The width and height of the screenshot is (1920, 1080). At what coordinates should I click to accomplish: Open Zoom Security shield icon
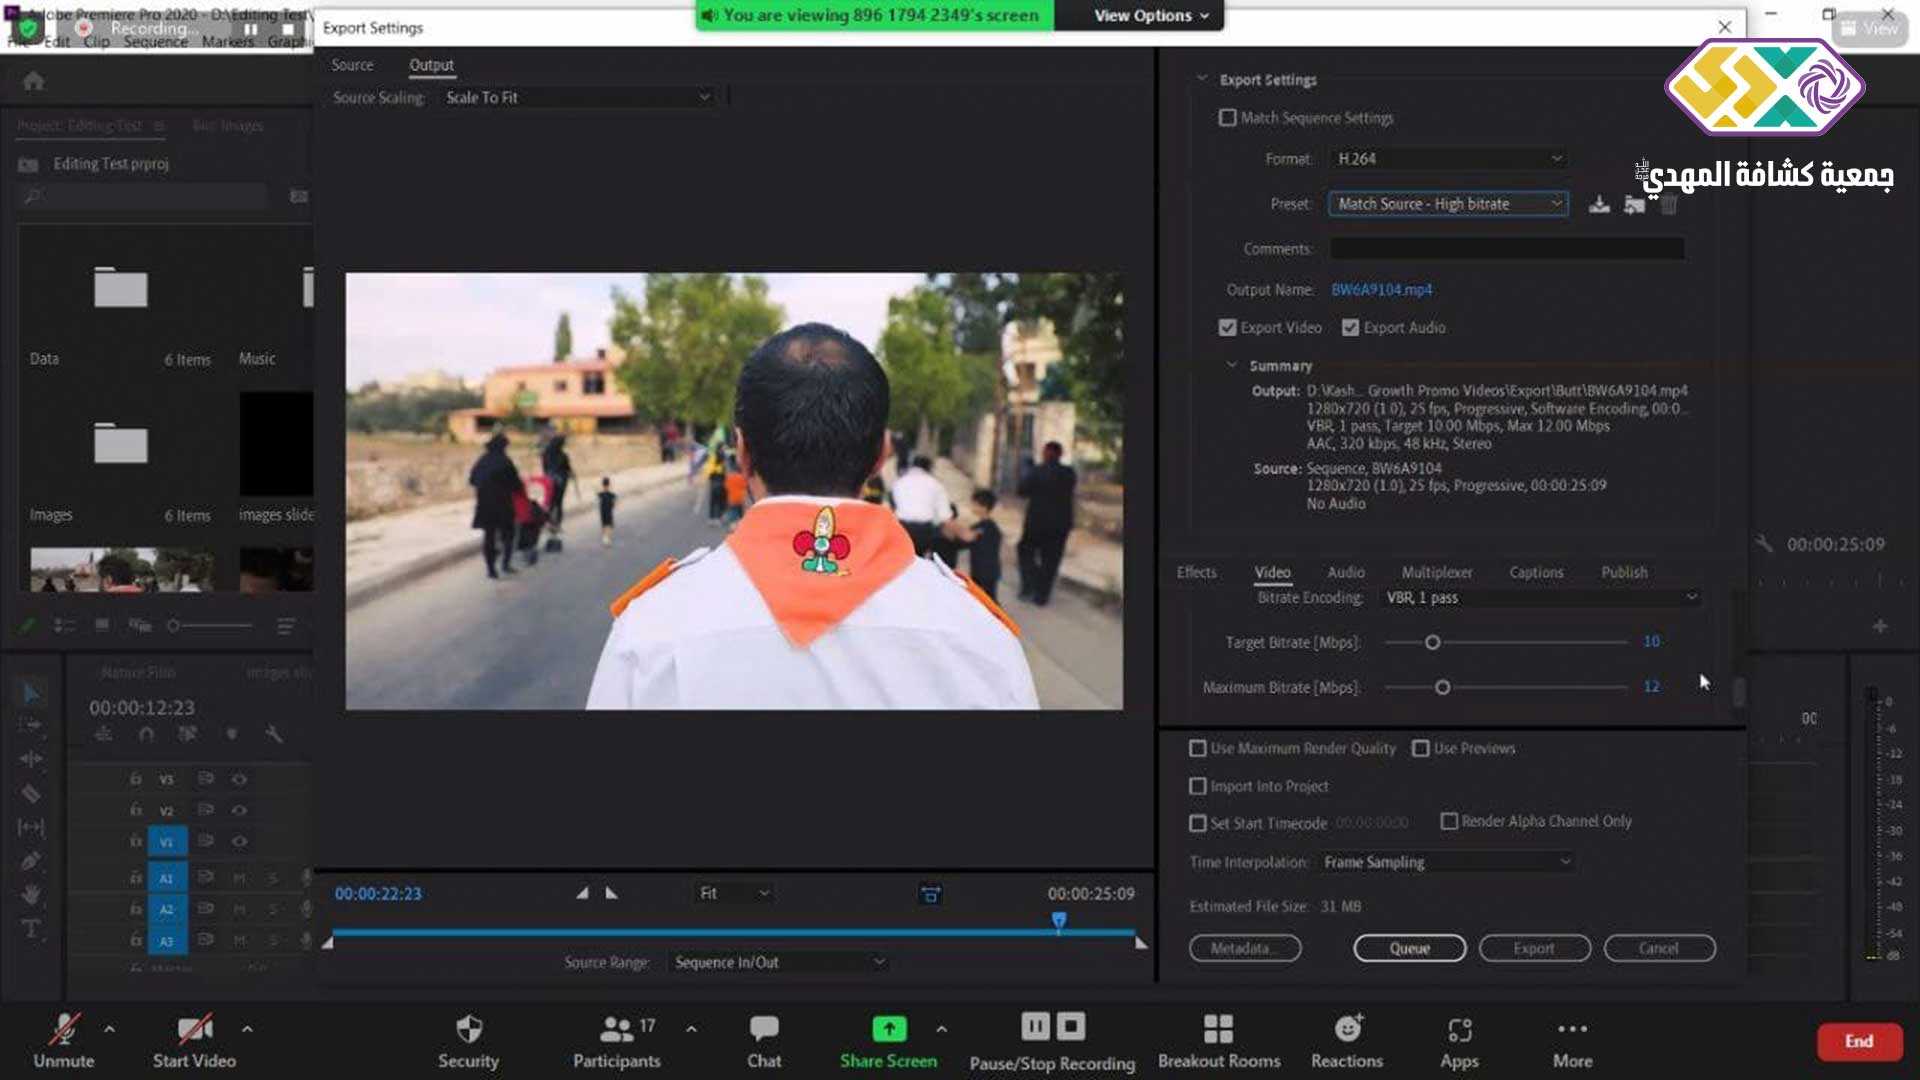(x=468, y=1029)
